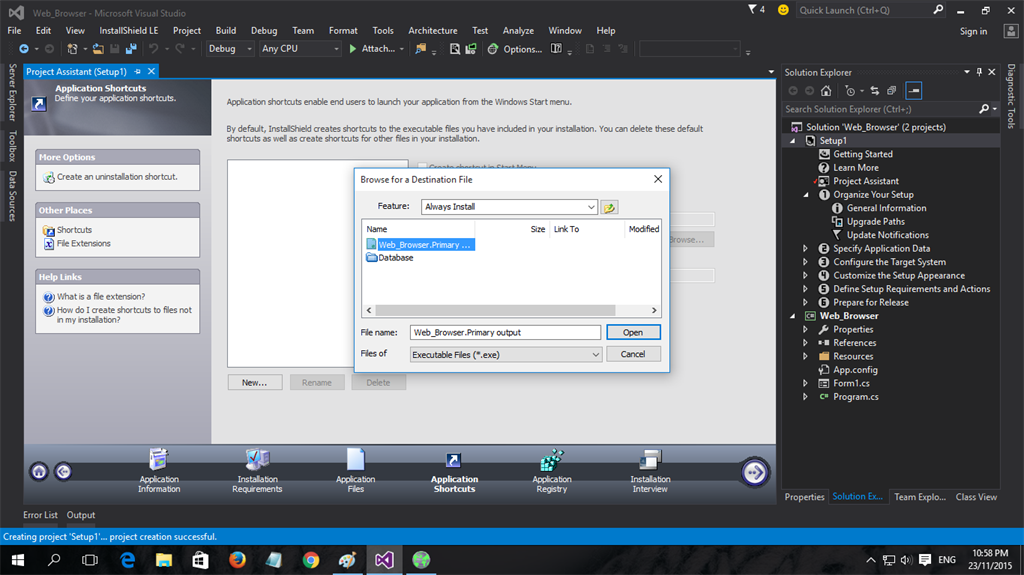Click the Application Information step icon
Viewport: 1024px width, 575px height.
(159, 460)
